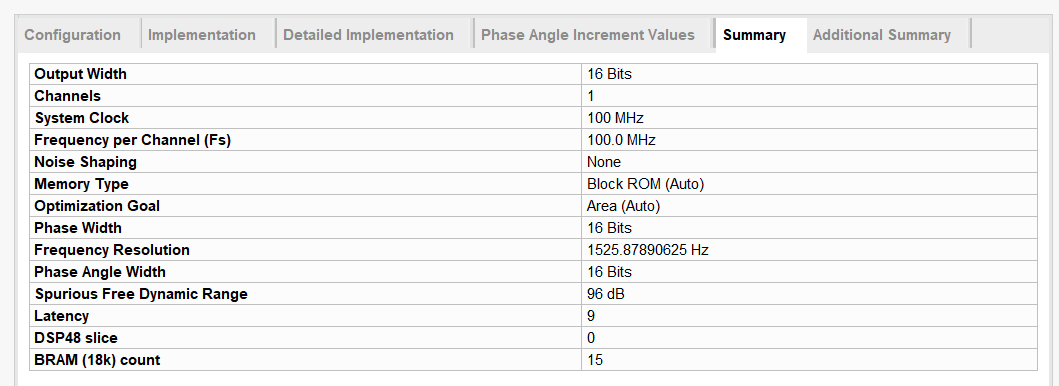Click the Optimization Goal Area (Auto) value
The image size is (1059, 386).
click(x=623, y=206)
